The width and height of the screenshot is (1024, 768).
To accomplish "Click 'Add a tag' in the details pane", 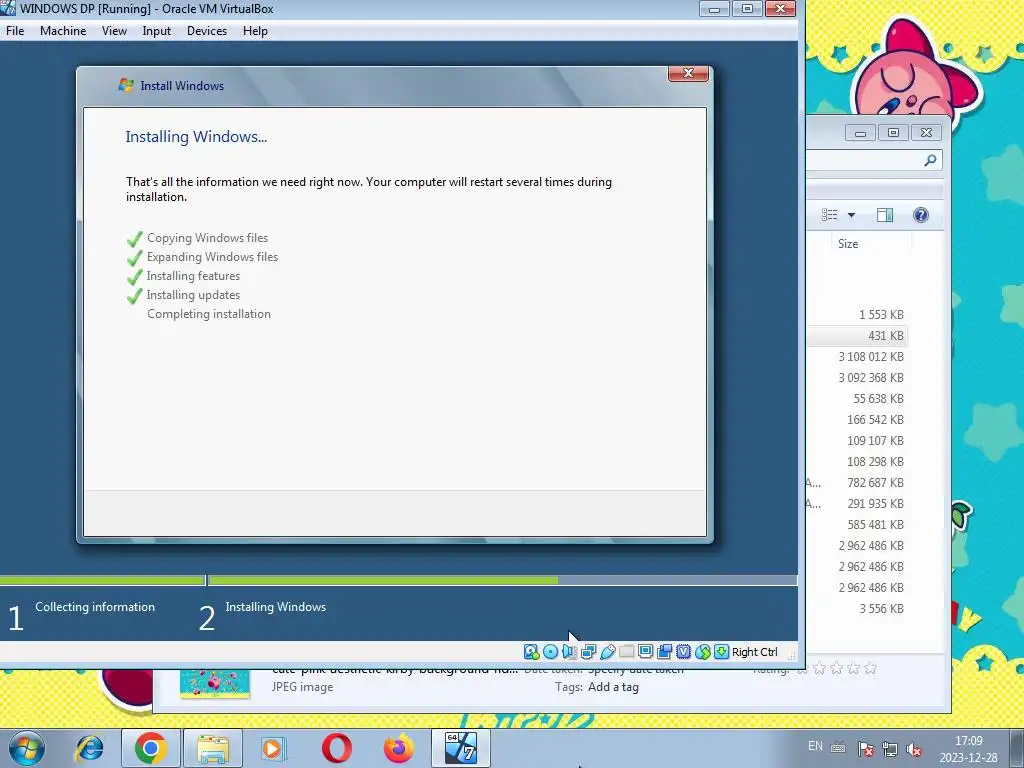I will (613, 687).
